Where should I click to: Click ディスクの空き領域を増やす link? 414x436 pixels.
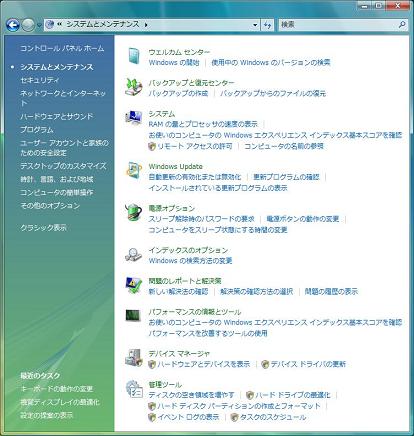[x=191, y=395]
